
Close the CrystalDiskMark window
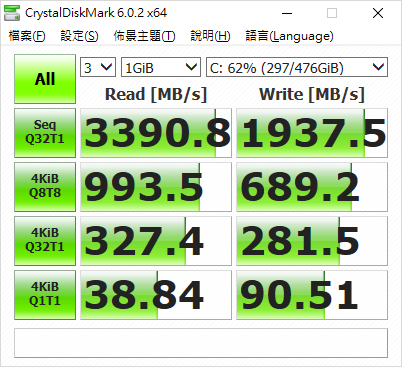[x=378, y=13]
